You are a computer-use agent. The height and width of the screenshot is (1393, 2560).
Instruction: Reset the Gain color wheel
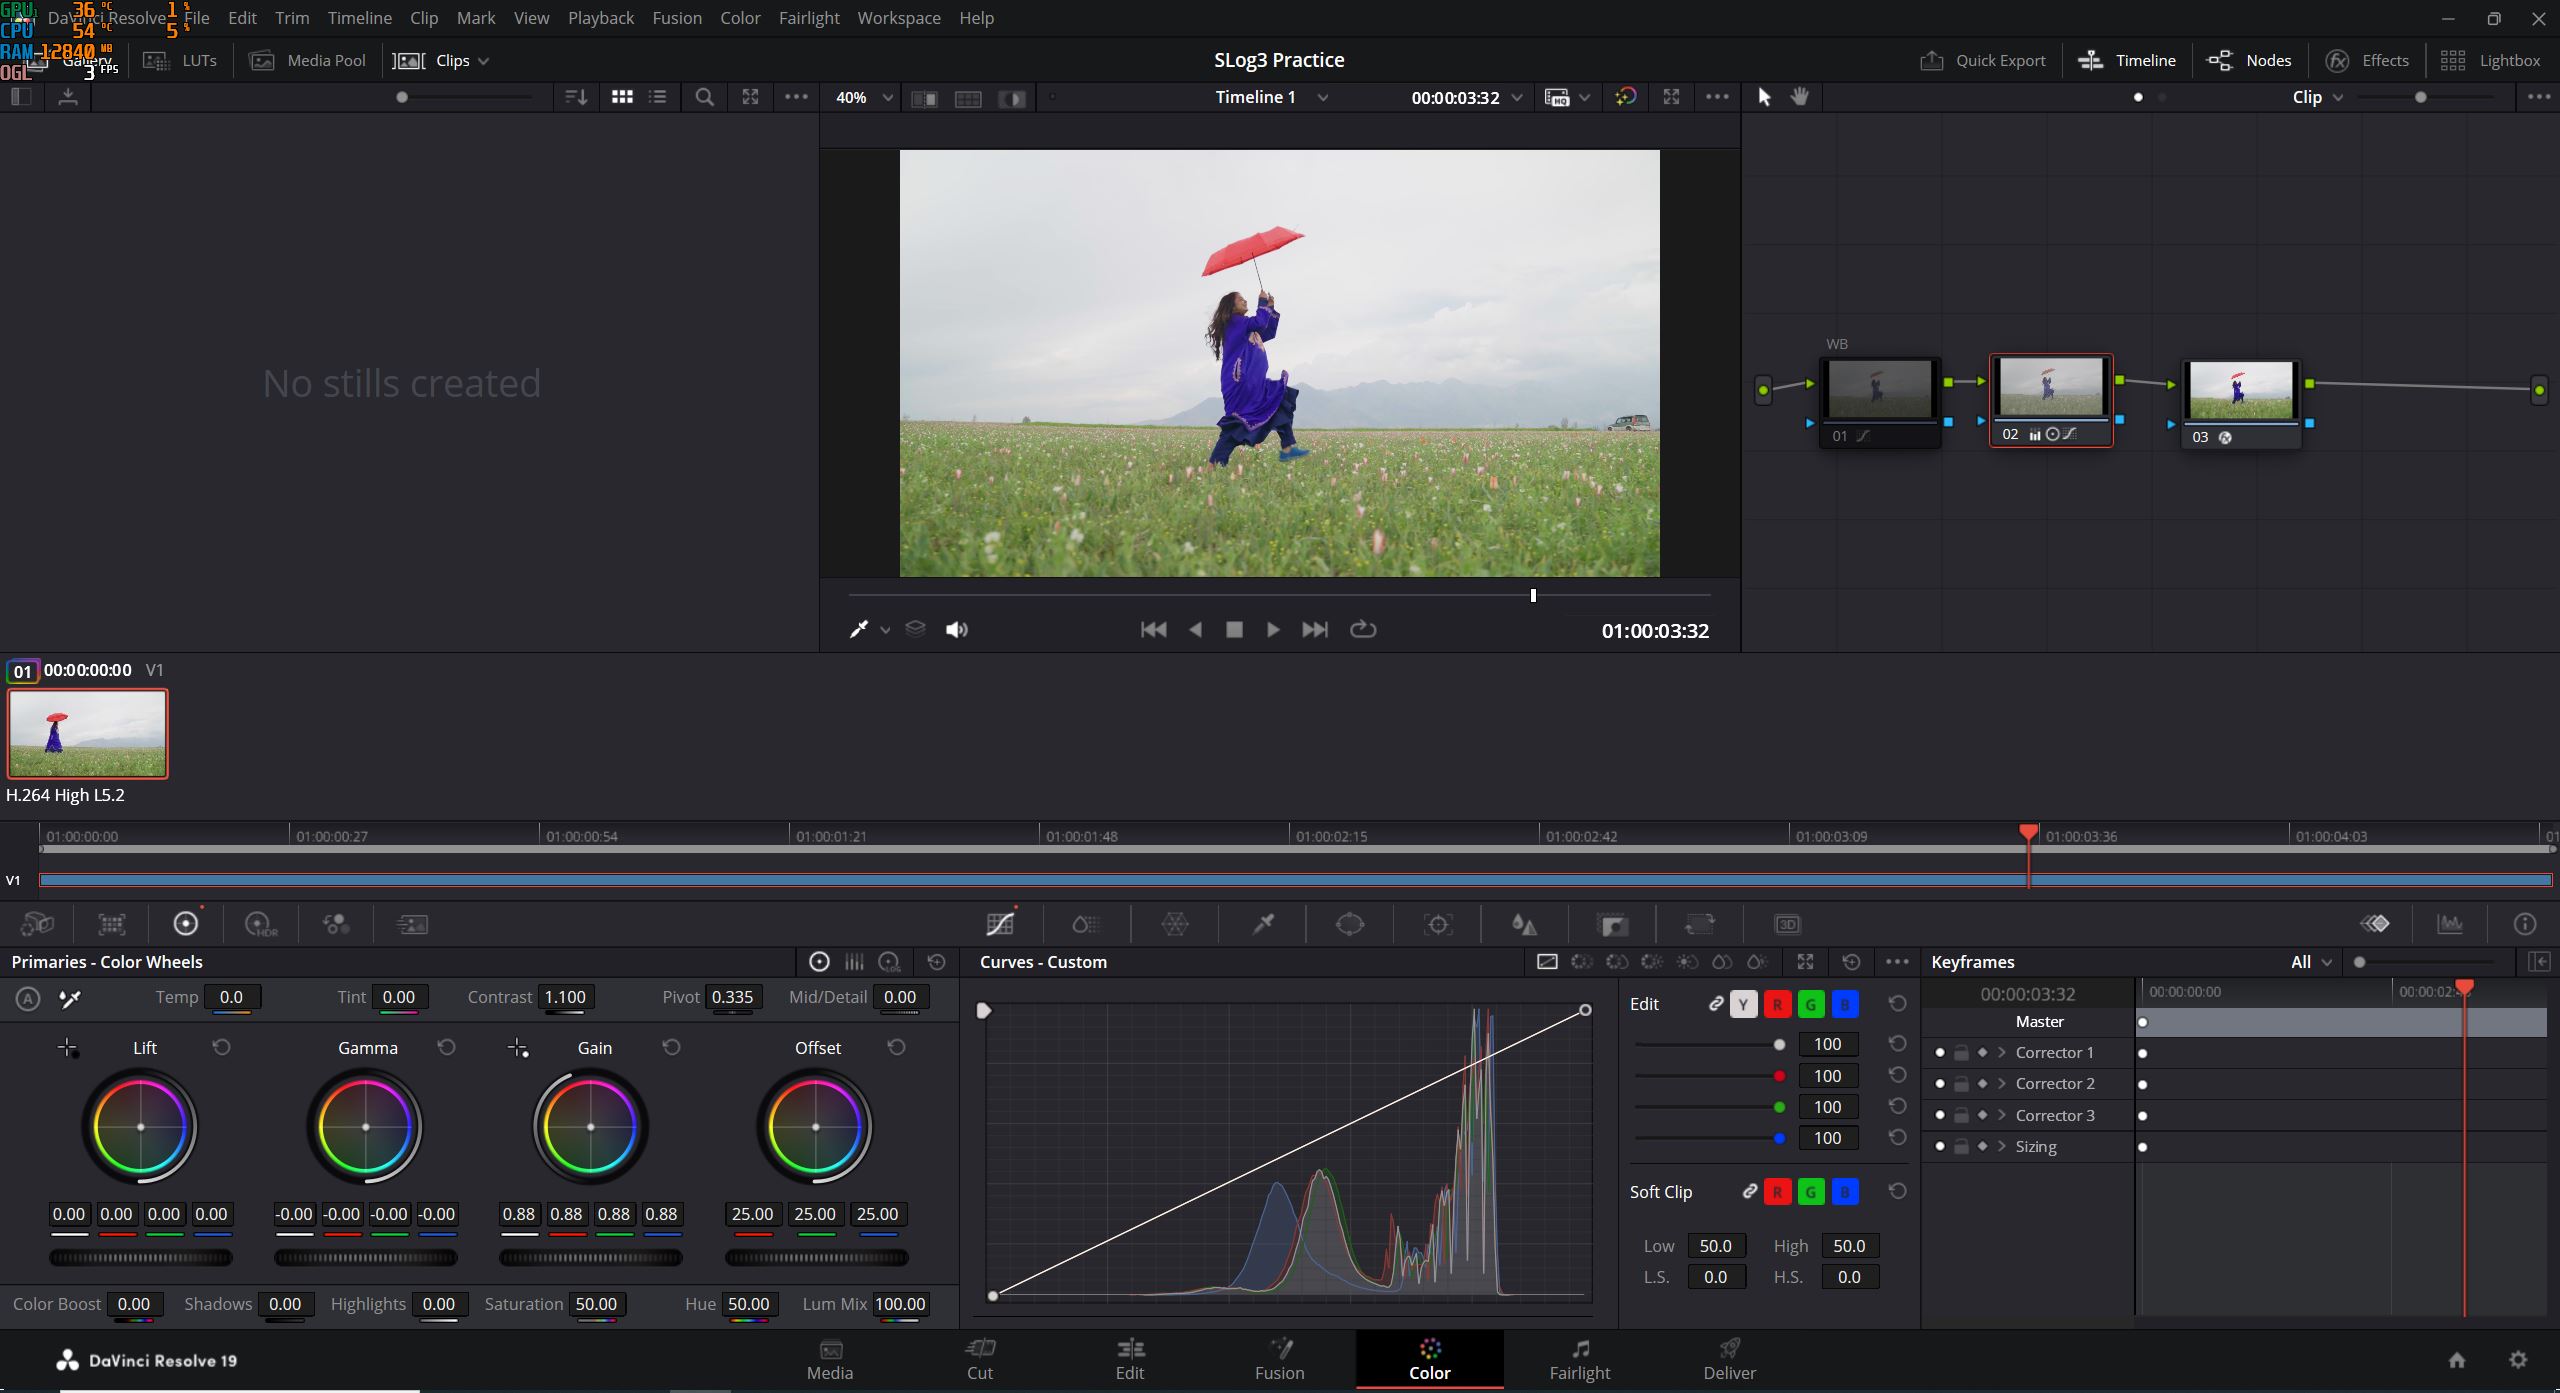click(672, 1047)
